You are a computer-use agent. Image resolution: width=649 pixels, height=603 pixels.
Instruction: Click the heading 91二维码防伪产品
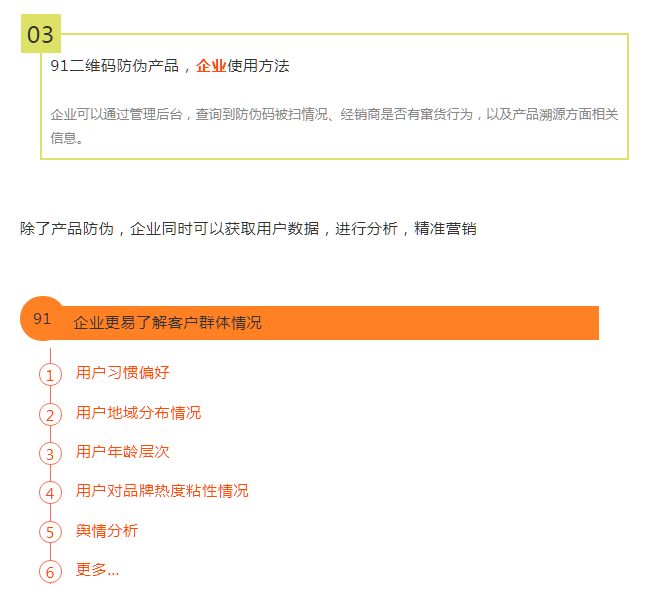115,66
